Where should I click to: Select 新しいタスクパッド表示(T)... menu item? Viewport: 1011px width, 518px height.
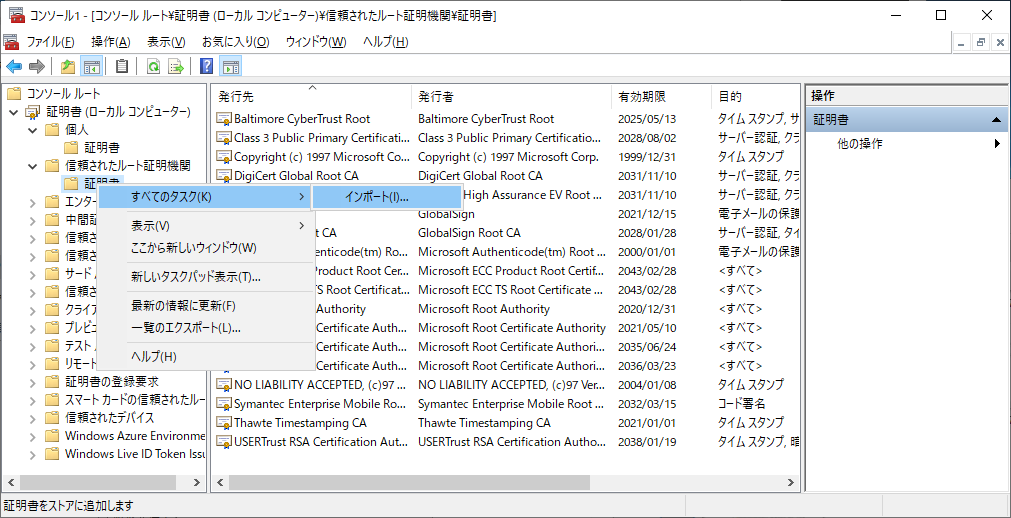(205, 277)
